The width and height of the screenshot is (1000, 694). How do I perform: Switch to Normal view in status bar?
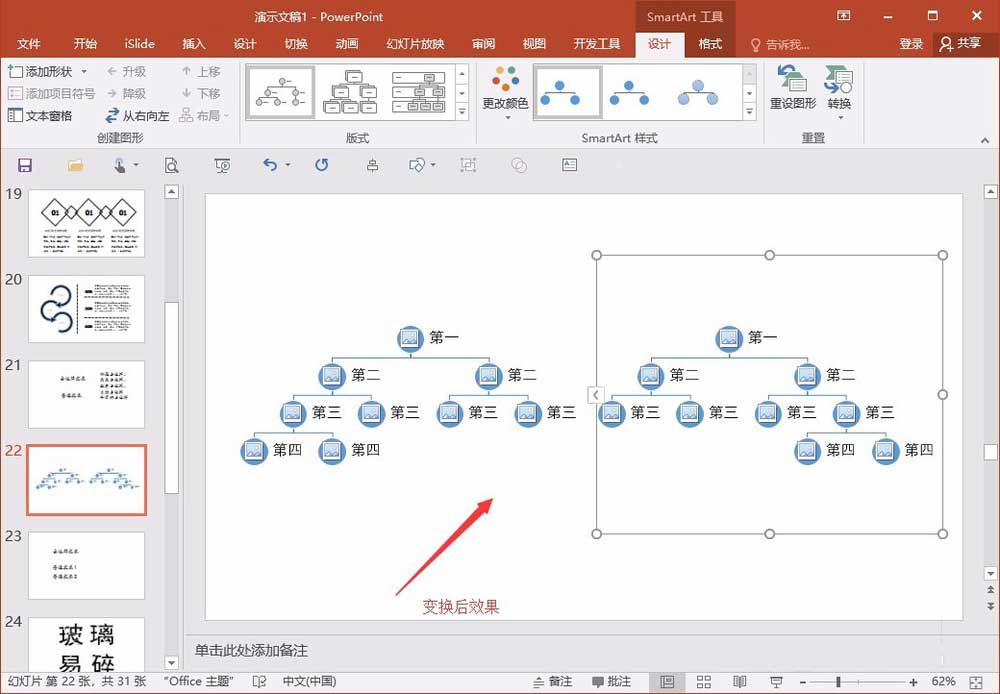[x=667, y=682]
